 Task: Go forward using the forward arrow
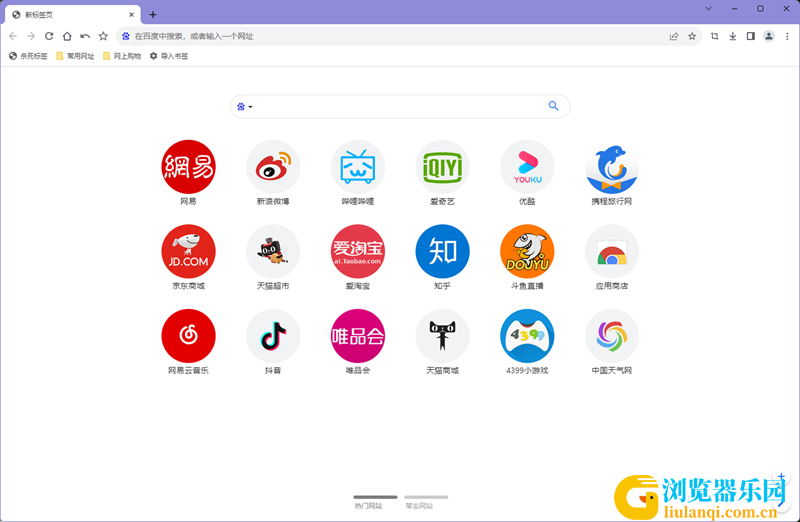31,36
